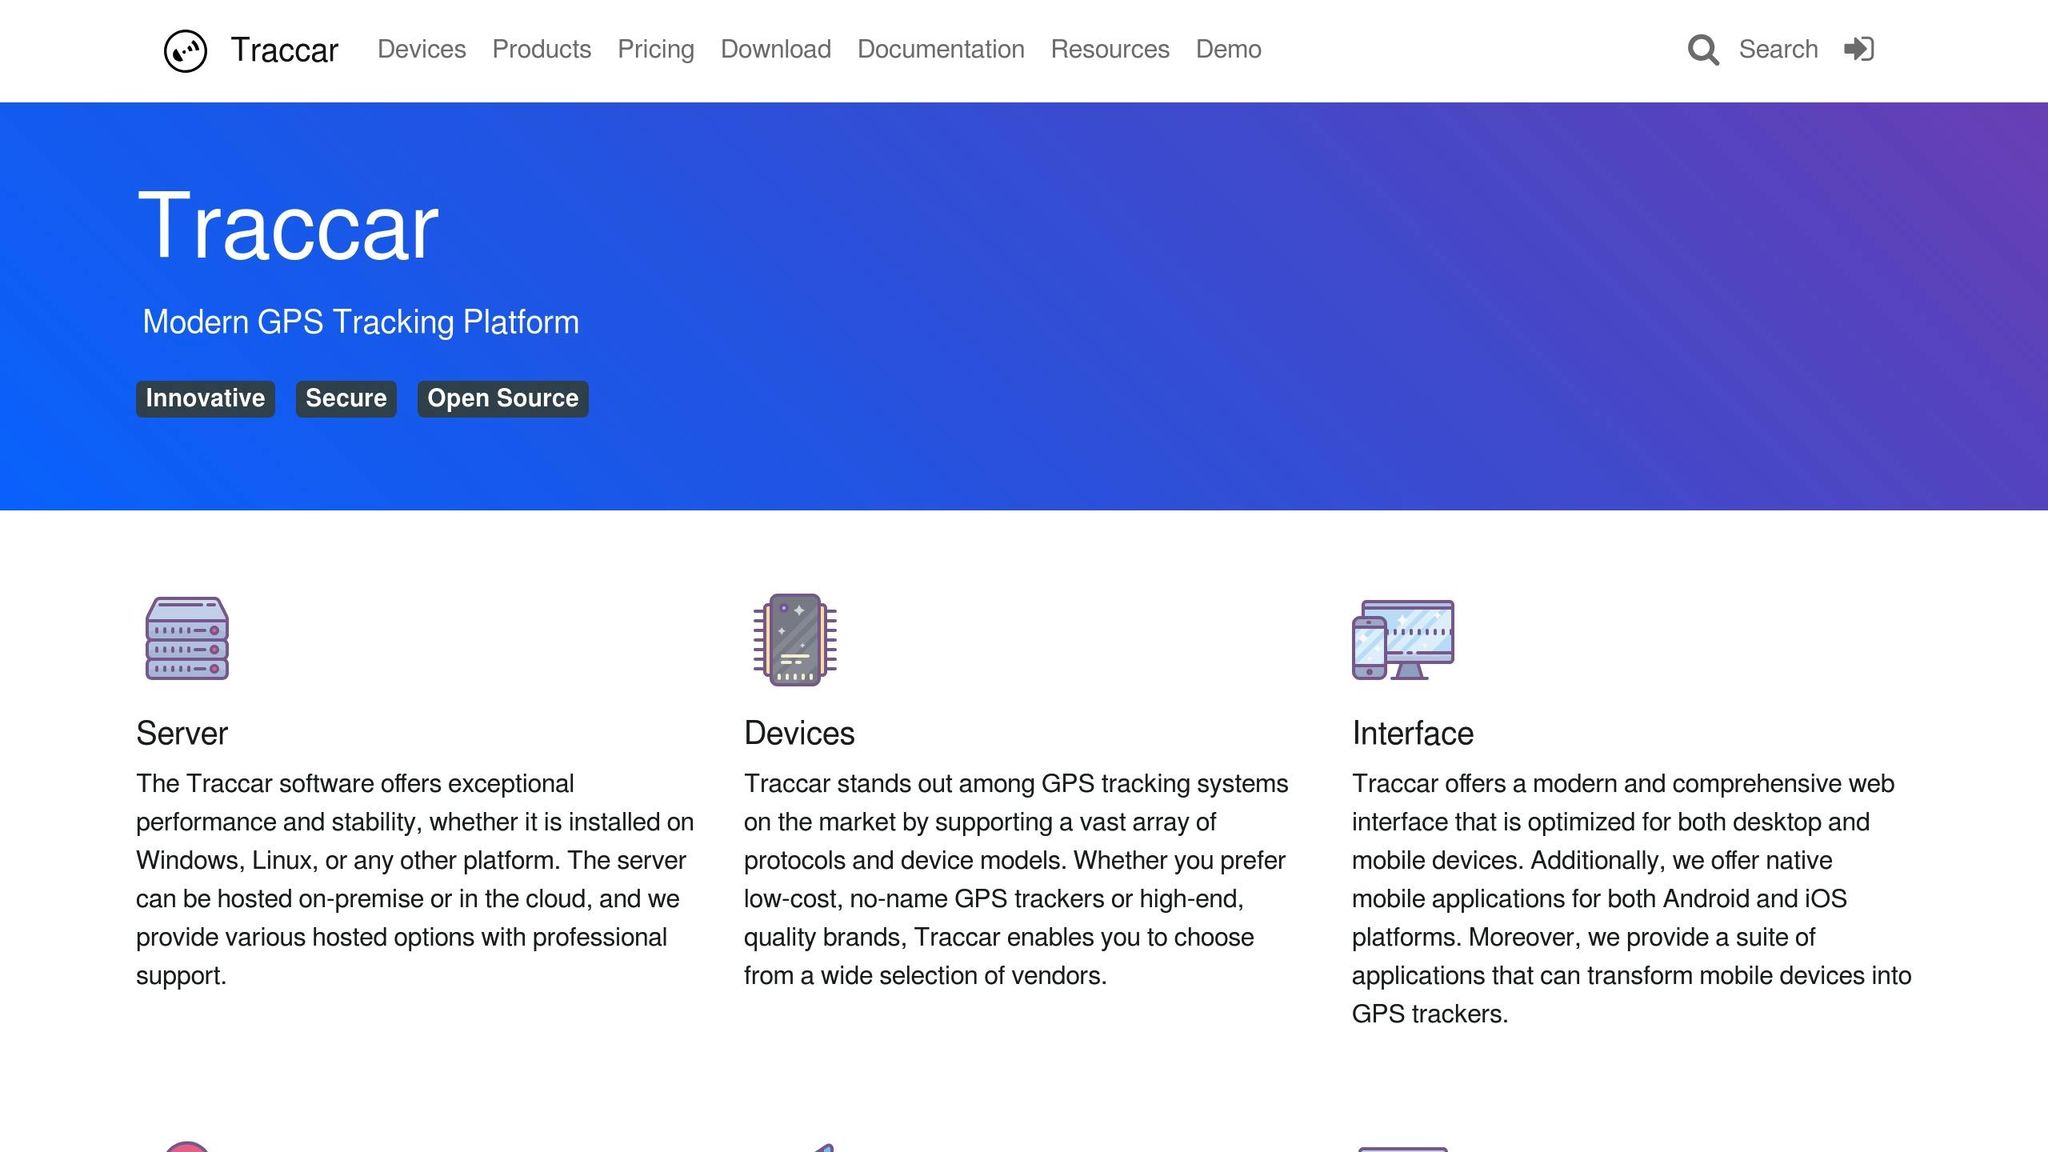Click the Interface section heading
The height and width of the screenshot is (1152, 2048).
[x=1412, y=733]
